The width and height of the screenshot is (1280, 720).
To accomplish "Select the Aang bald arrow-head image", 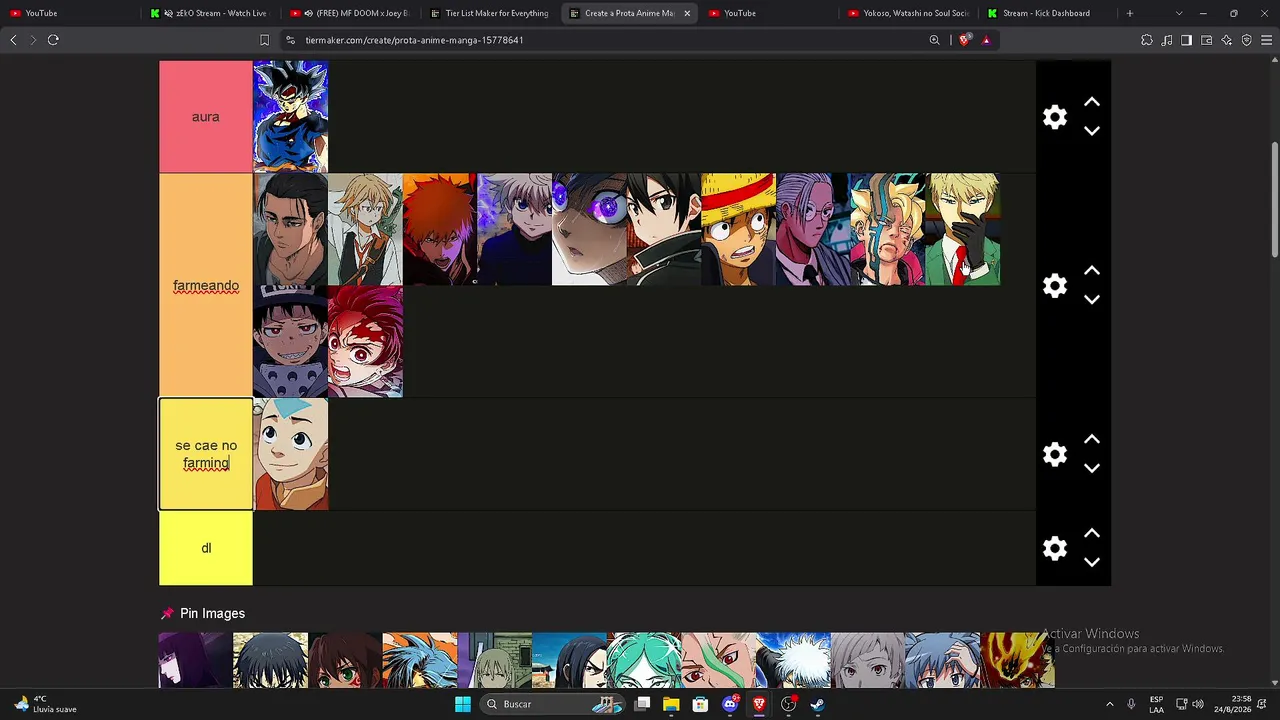I will tap(290, 454).
